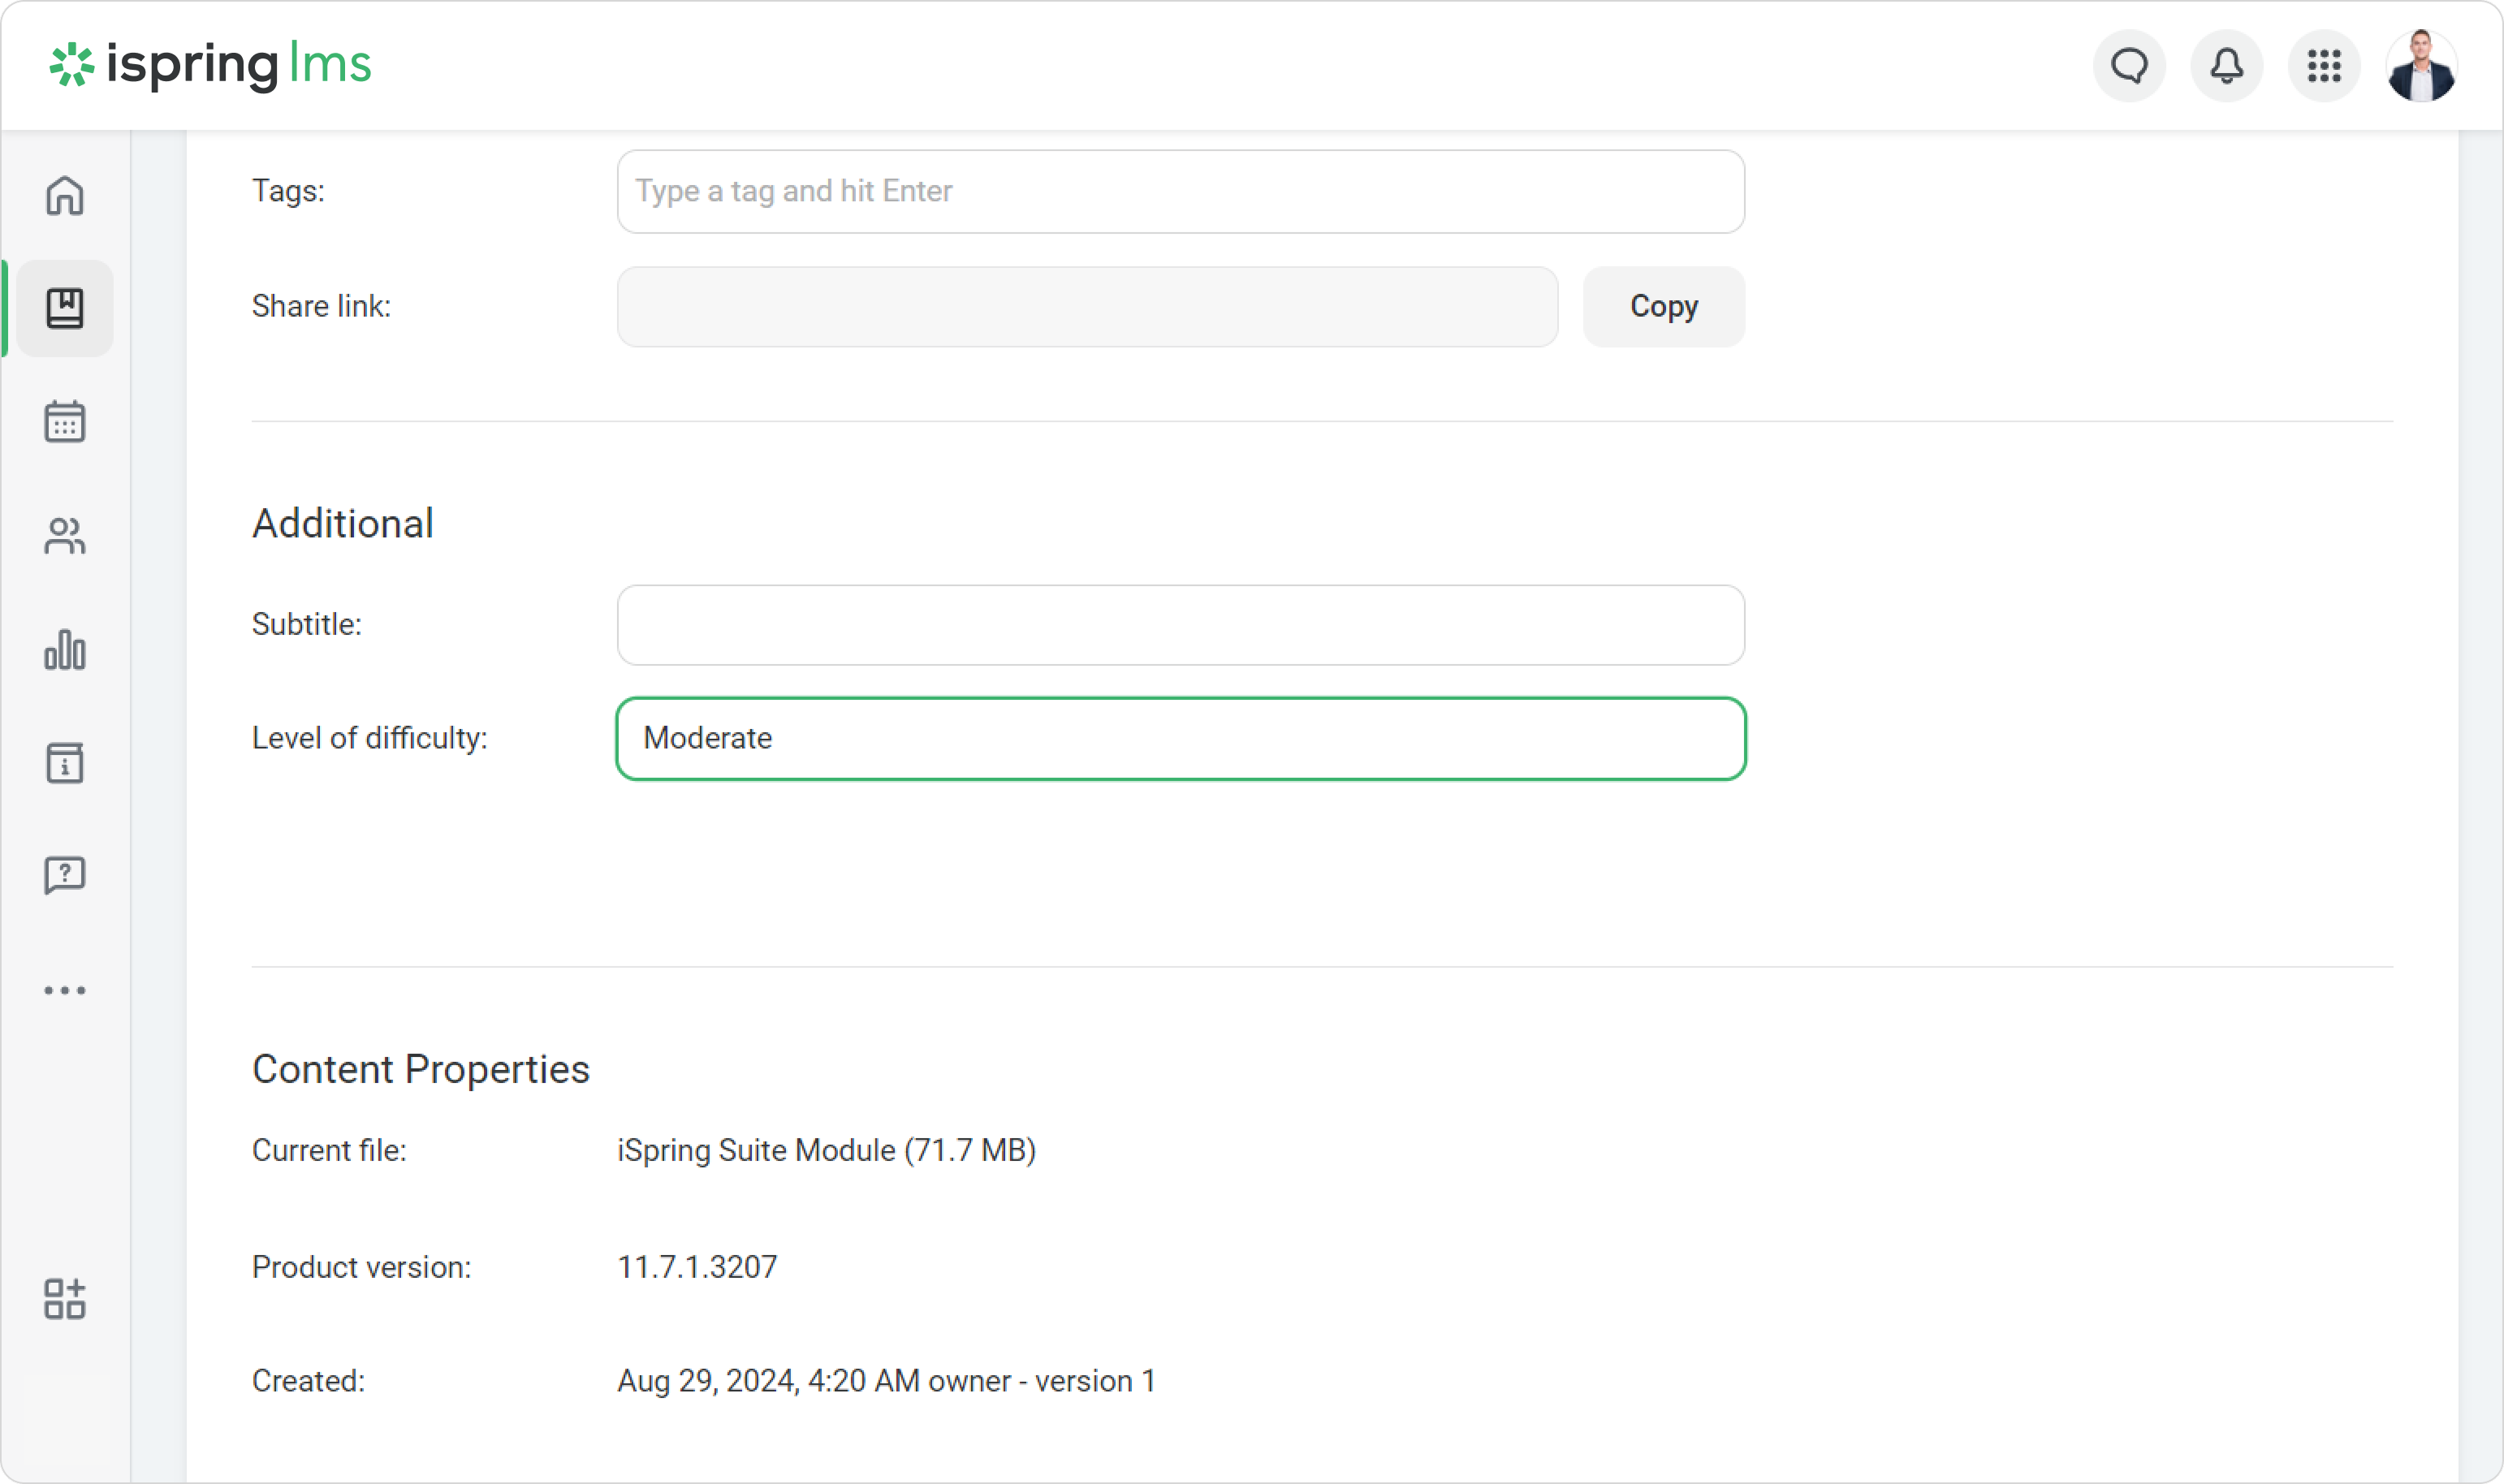The height and width of the screenshot is (1484, 2504).
Task: Open the add widgets grid-plus icon
Action: coord(65,1299)
